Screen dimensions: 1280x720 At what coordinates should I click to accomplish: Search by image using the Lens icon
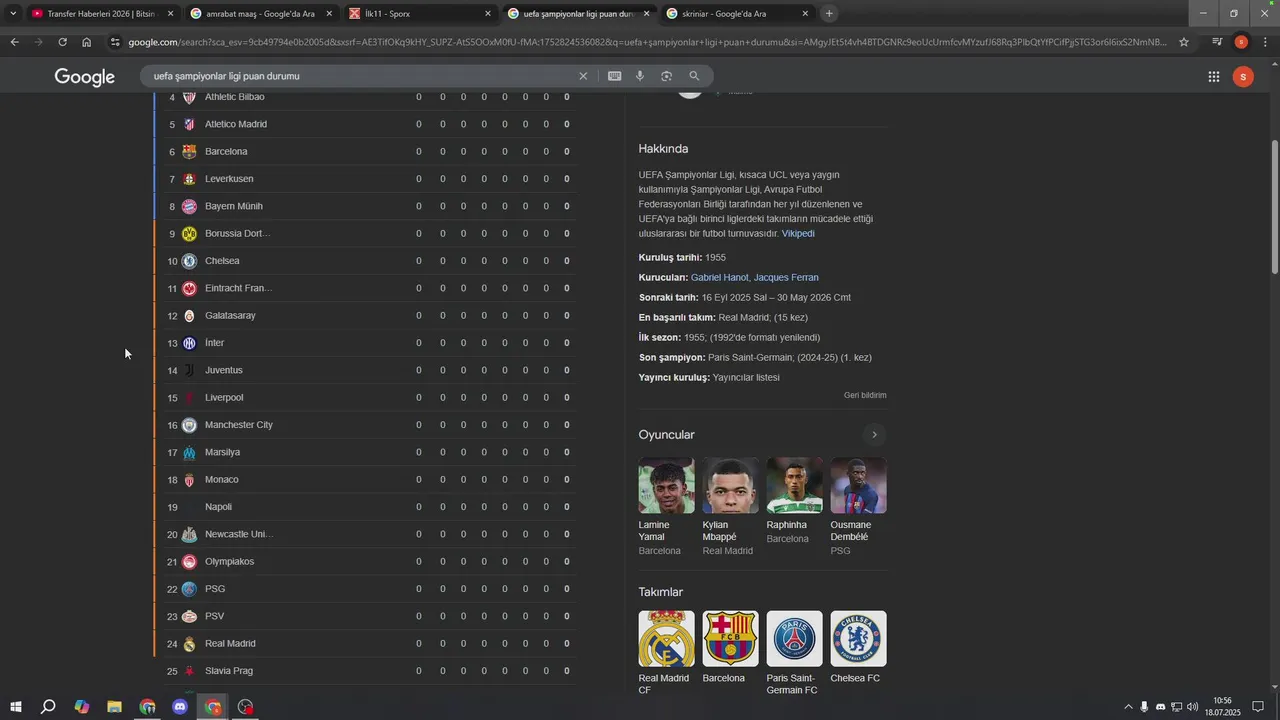point(666,76)
